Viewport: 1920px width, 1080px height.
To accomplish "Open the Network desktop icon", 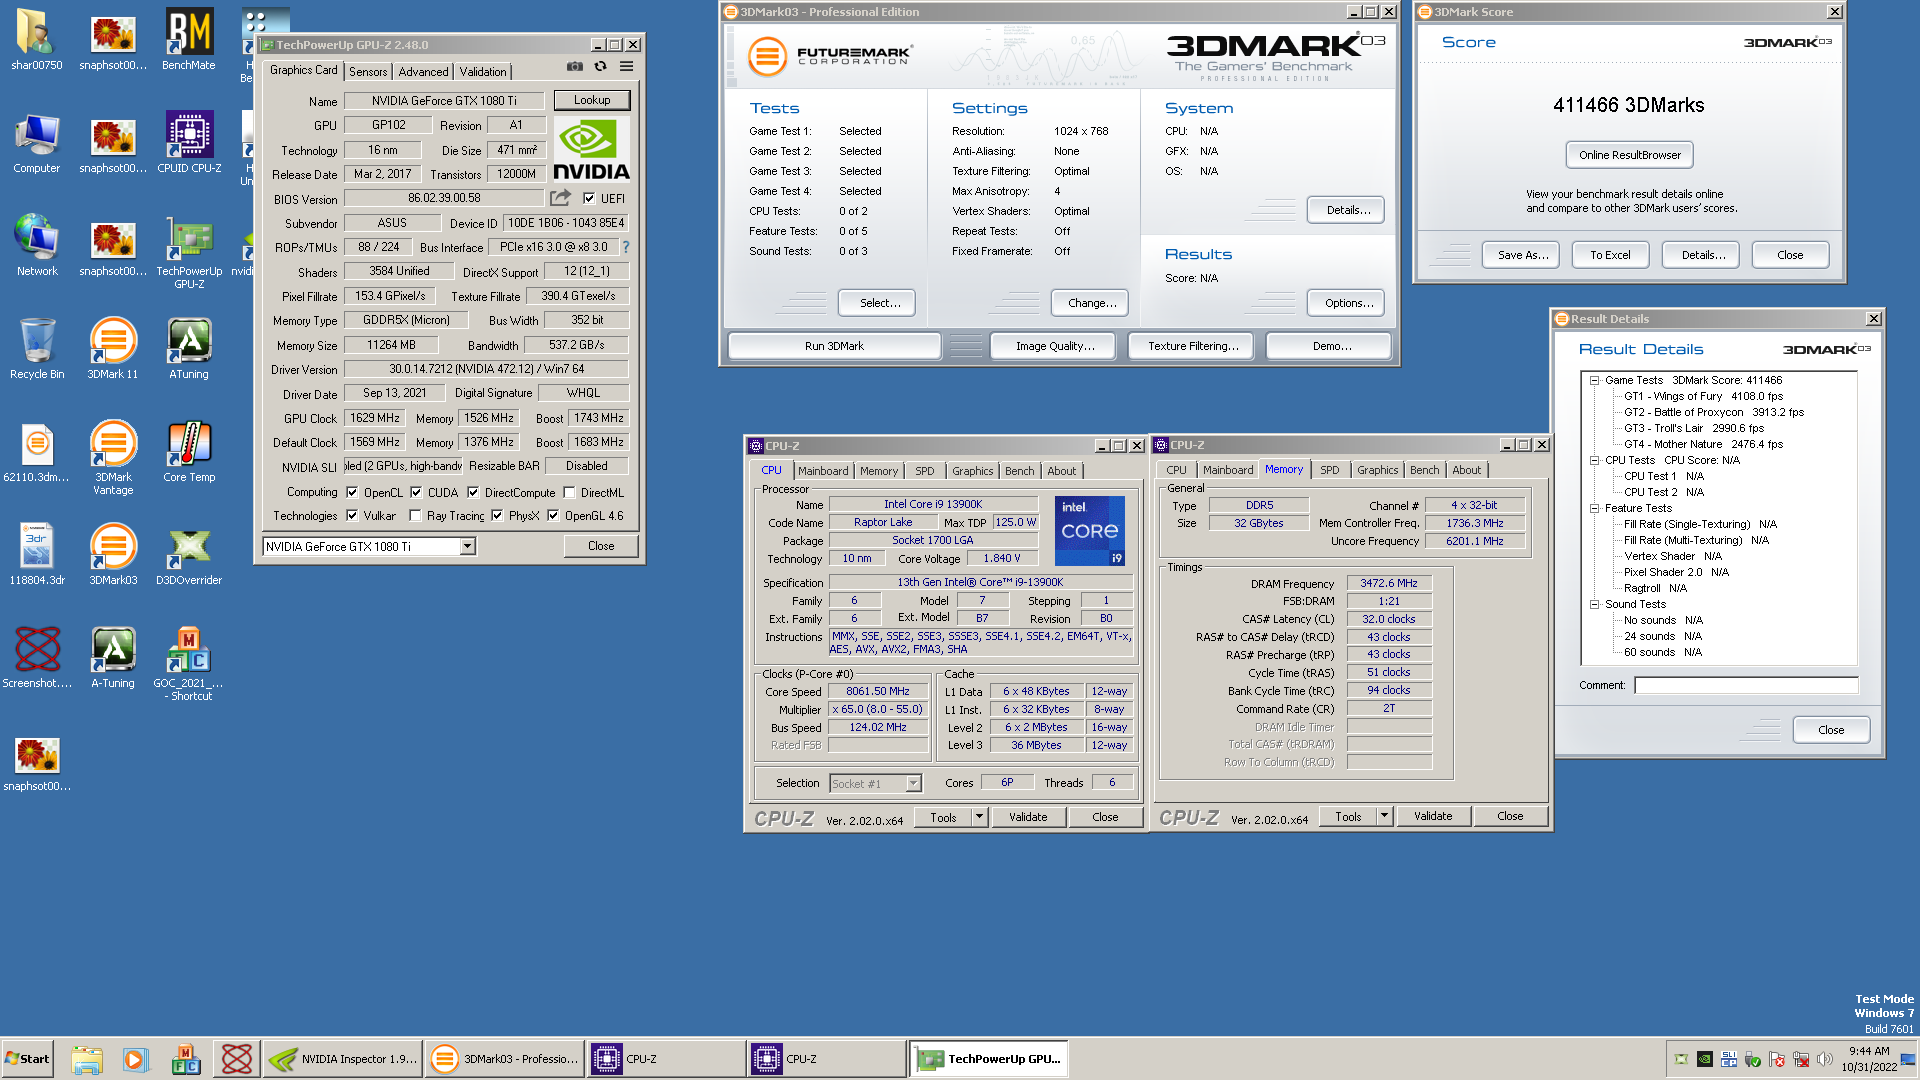I will (x=37, y=245).
